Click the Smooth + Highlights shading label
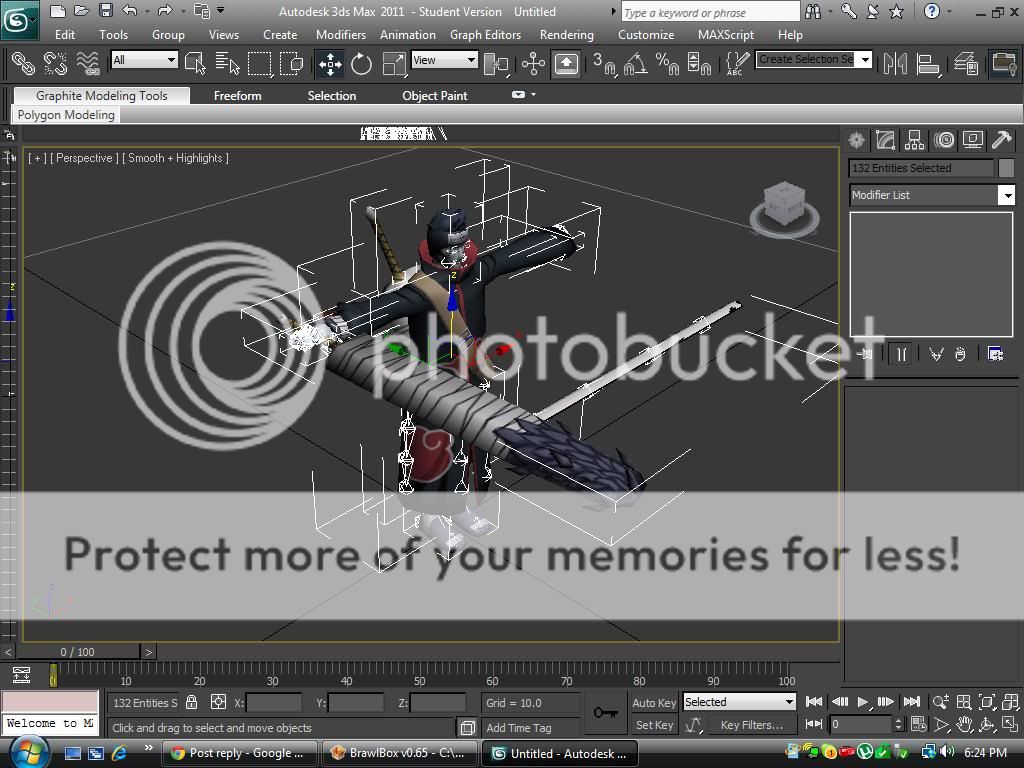This screenshot has width=1024, height=768. point(175,158)
